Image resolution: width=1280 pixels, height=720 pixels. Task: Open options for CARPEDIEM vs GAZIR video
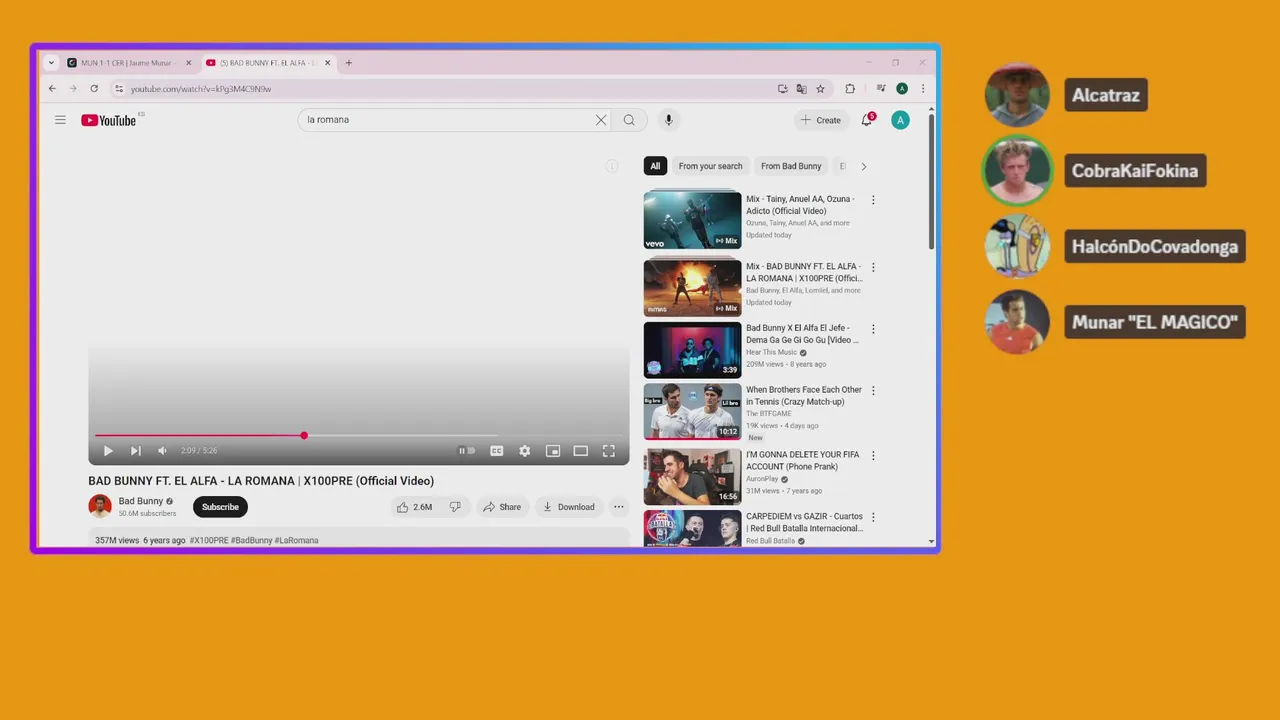click(x=873, y=518)
